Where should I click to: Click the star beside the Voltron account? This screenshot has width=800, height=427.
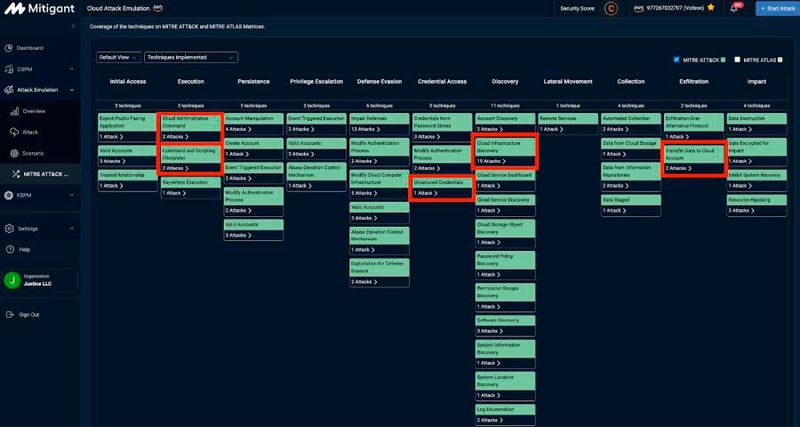[x=711, y=8]
